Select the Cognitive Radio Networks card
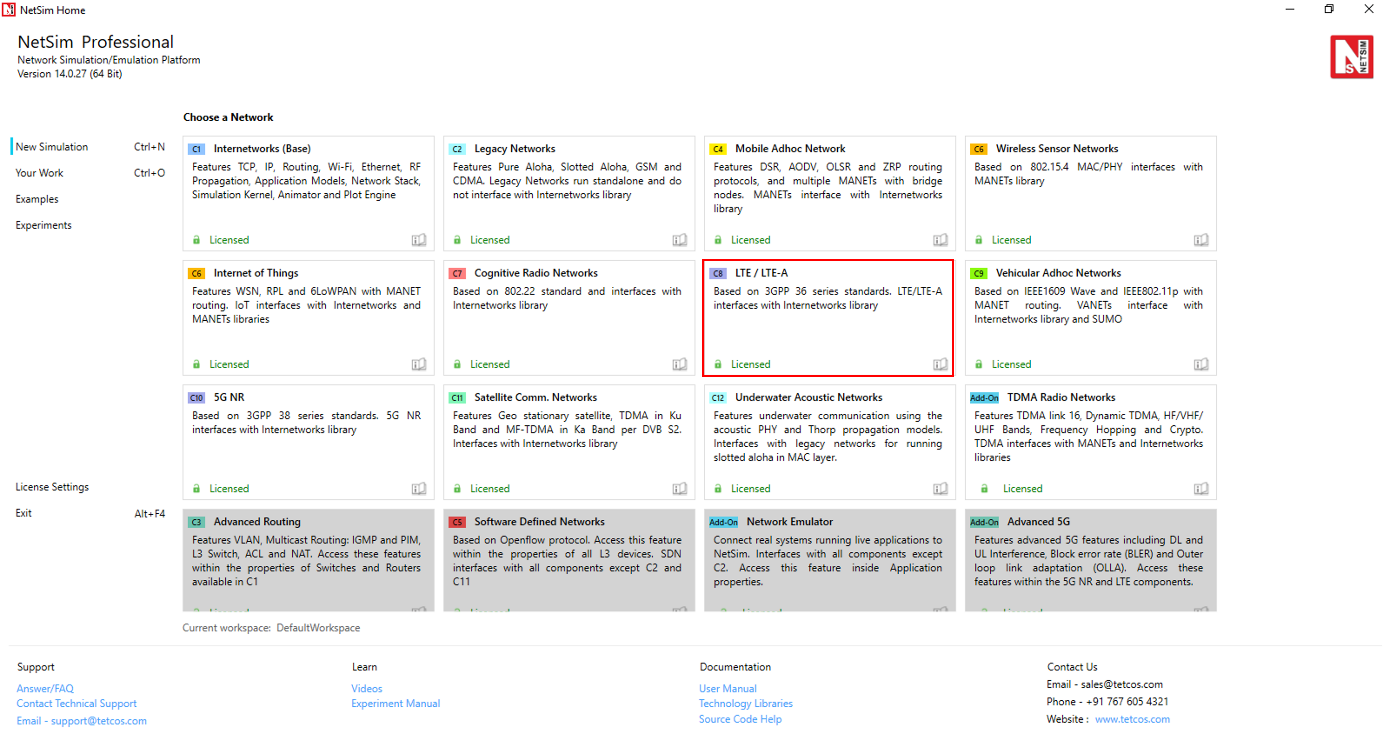The height and width of the screenshot is (734, 1383). click(x=568, y=315)
